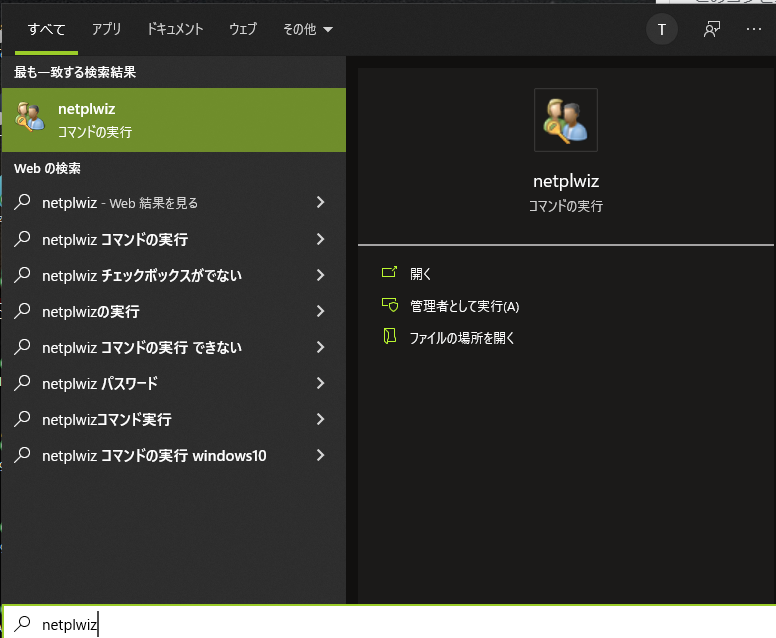
Task: Click the 開く open icon
Action: pos(389,273)
